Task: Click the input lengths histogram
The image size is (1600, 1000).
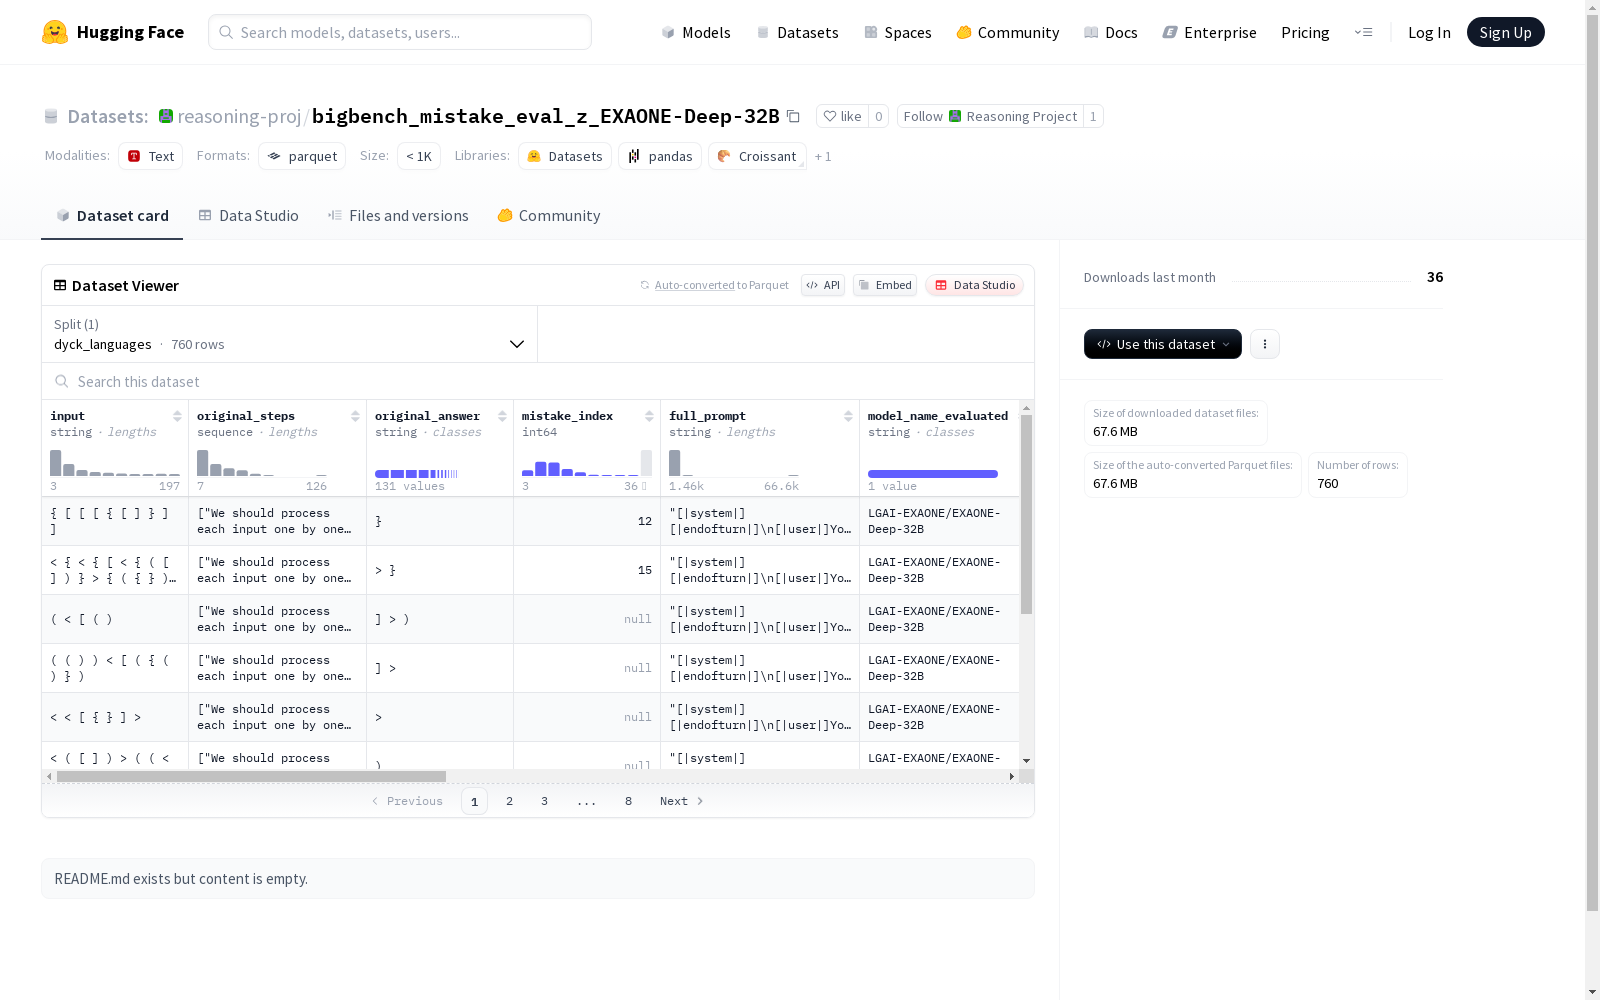Action: pyautogui.click(x=115, y=464)
